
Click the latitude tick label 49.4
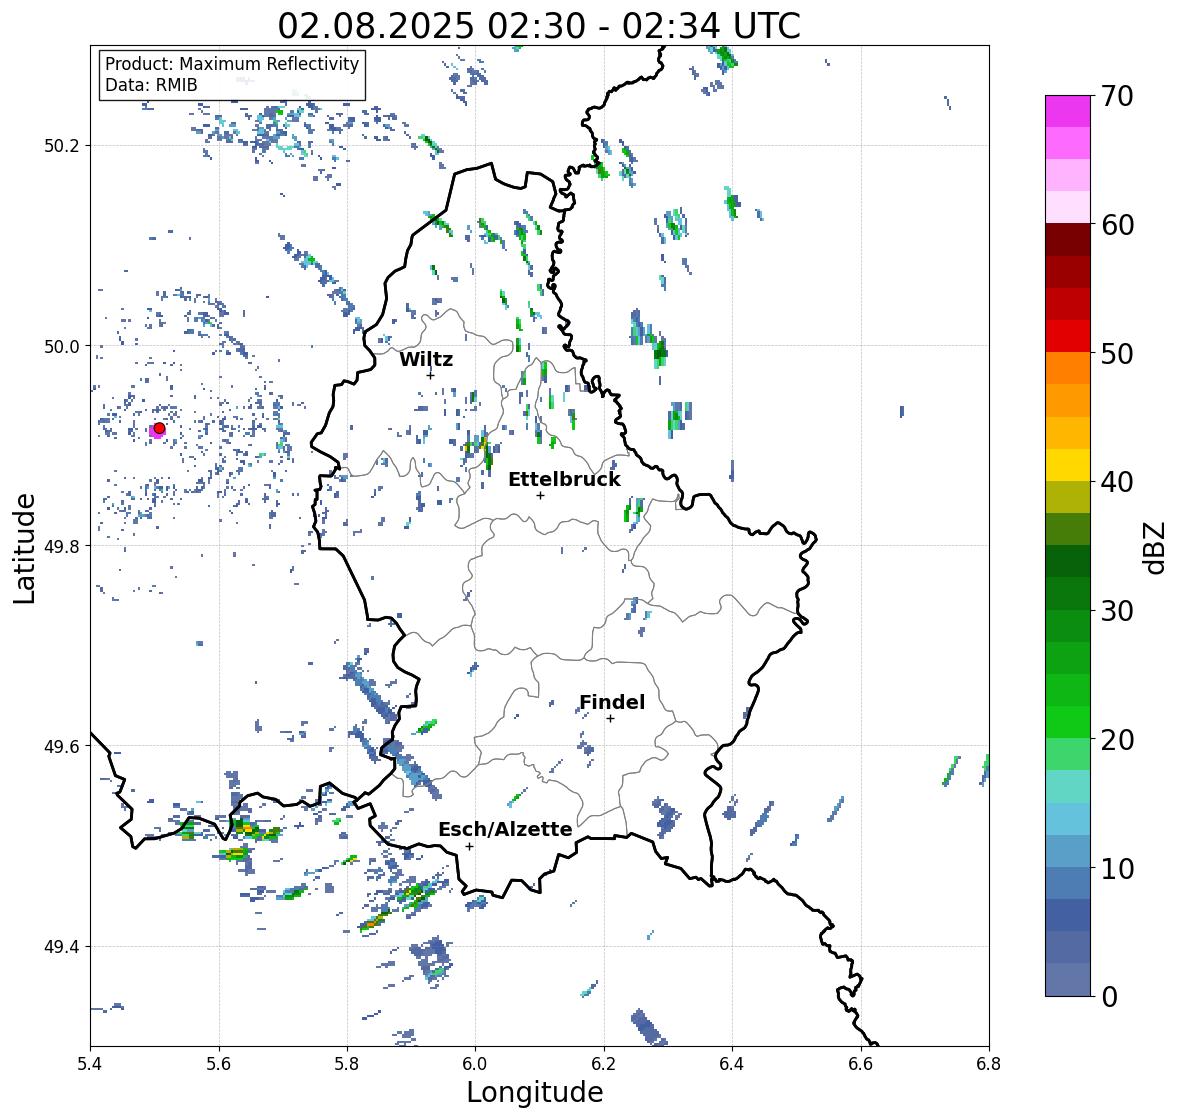pyautogui.click(x=62, y=947)
